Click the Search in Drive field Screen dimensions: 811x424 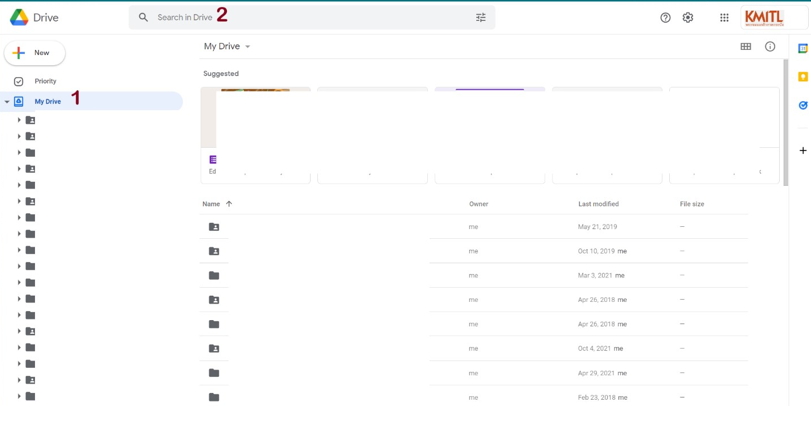pos(300,18)
